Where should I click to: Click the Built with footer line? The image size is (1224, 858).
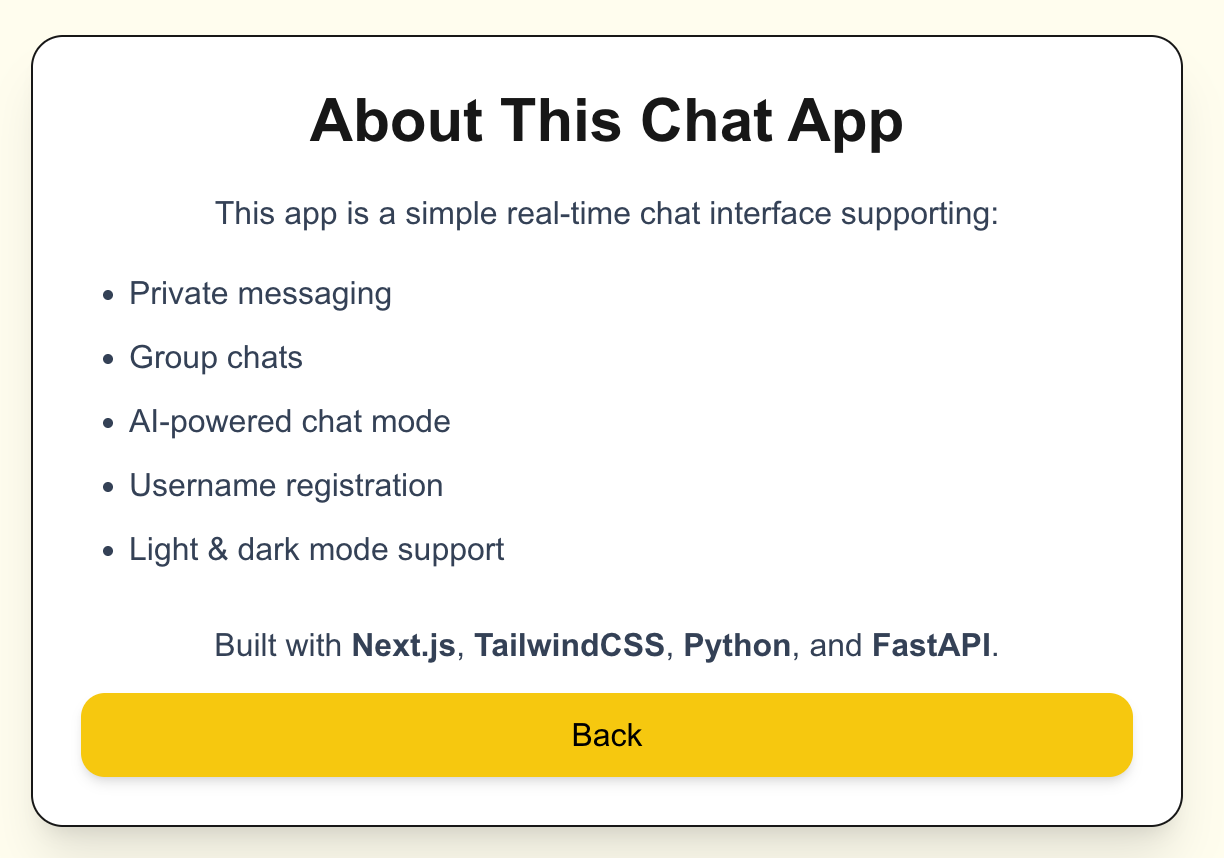point(606,645)
